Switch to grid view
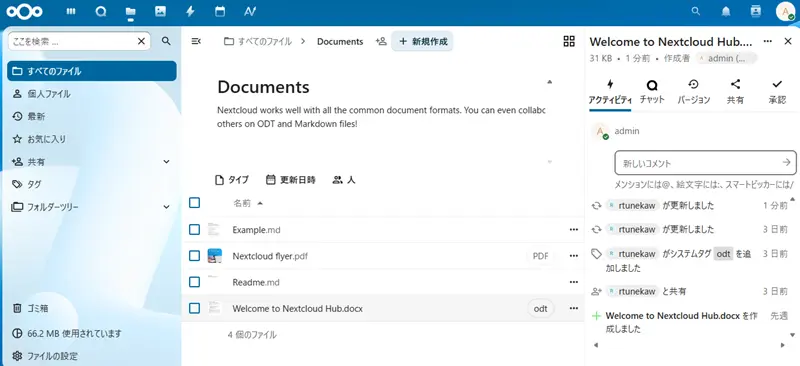This screenshot has height=366, width=800. 569,41
